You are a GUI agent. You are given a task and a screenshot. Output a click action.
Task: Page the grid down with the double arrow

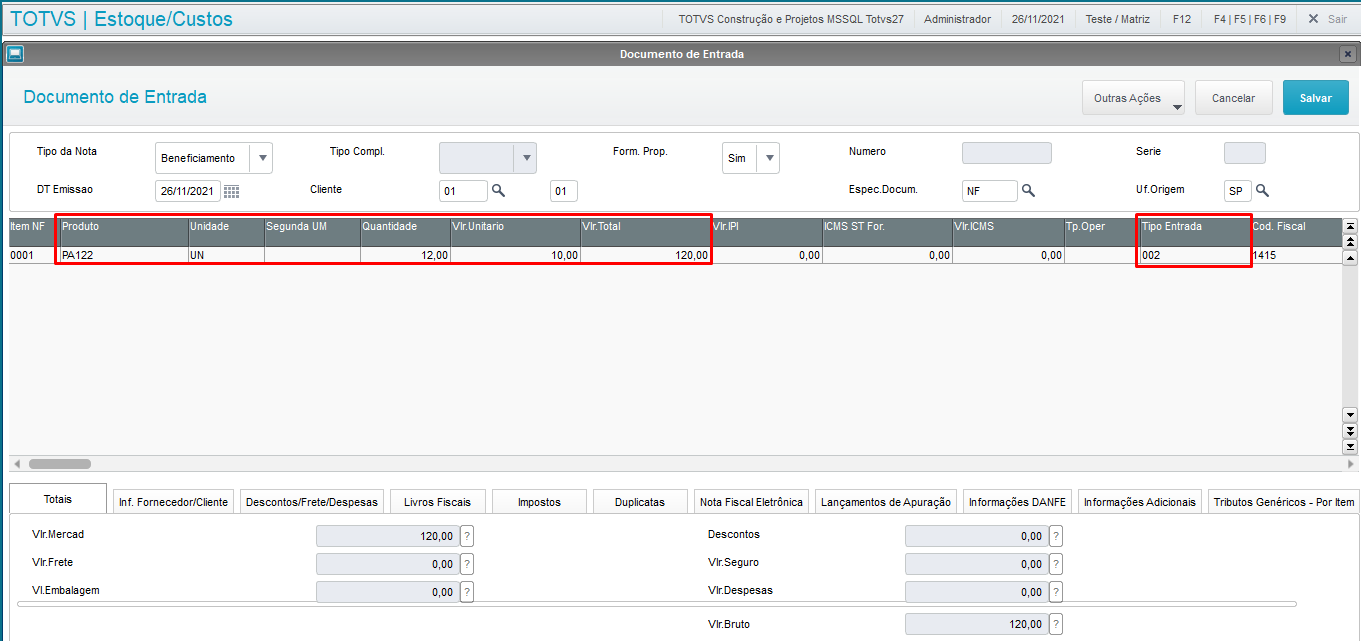click(x=1350, y=431)
